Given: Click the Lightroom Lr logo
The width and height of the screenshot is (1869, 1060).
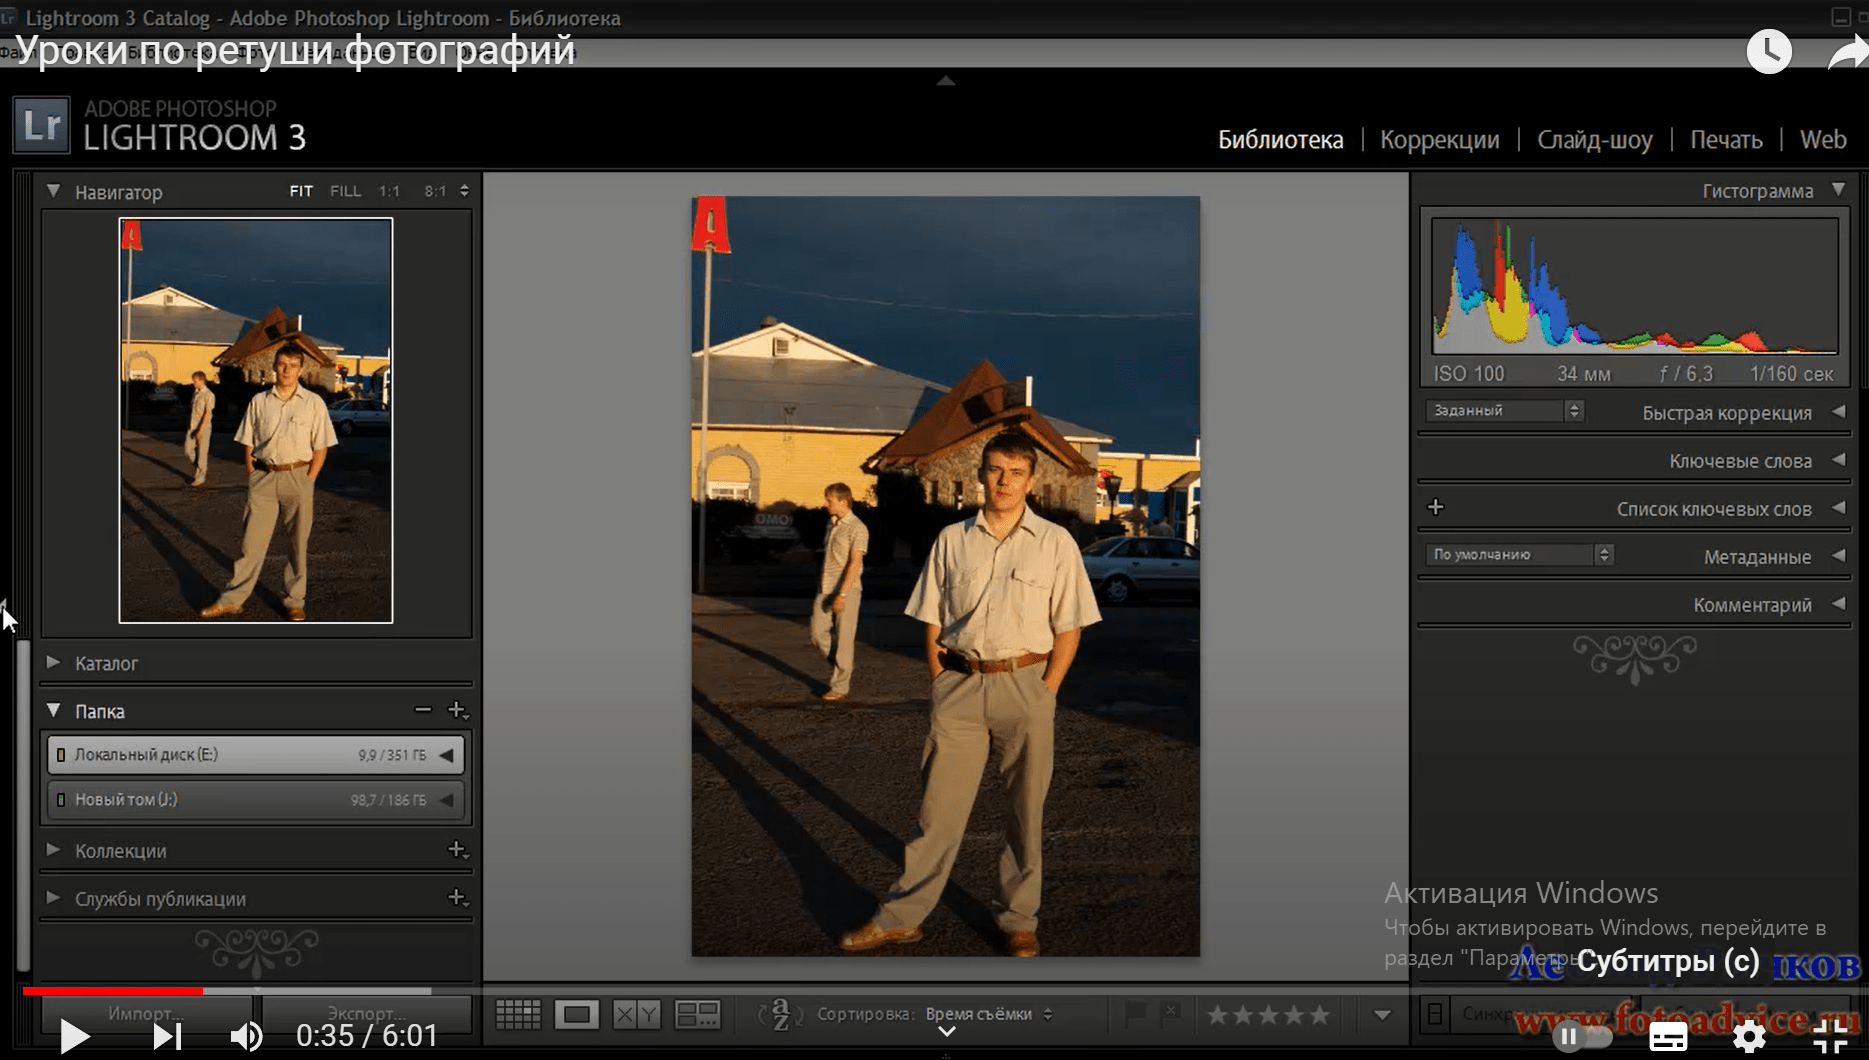Looking at the screenshot, I should [x=42, y=125].
